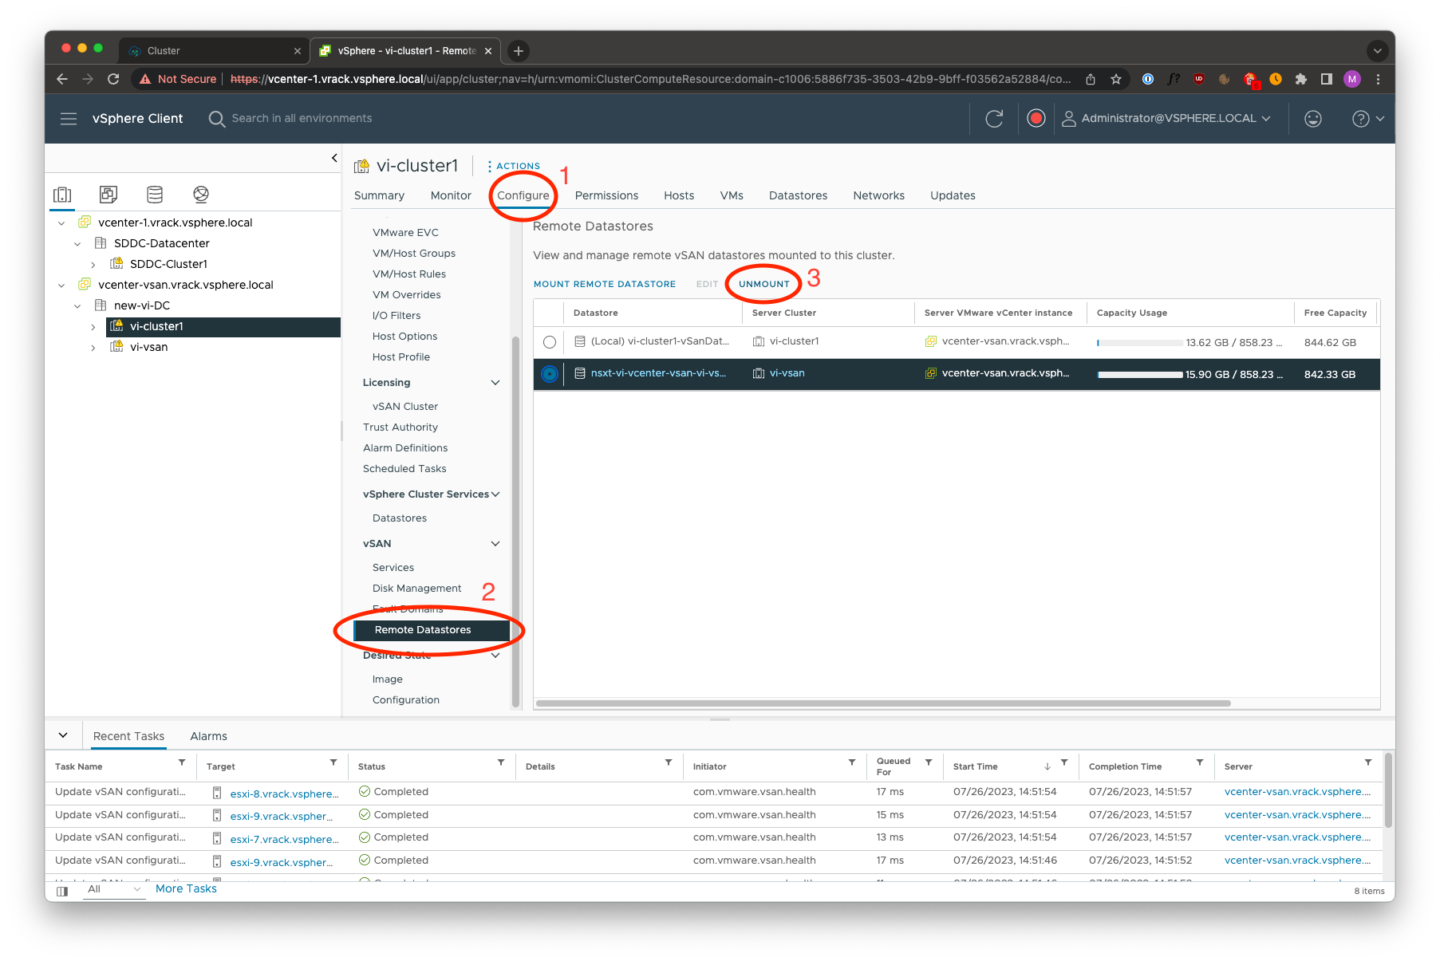Open the Alarms tab in the bottom panel
This screenshot has width=1440, height=961.
tap(208, 735)
